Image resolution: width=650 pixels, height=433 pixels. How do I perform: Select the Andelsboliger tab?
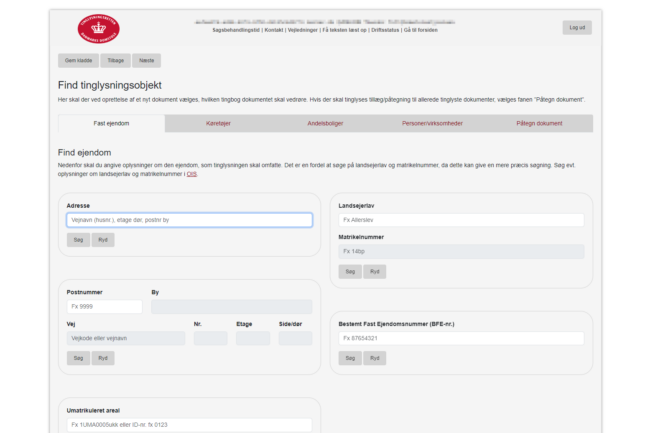[325, 123]
